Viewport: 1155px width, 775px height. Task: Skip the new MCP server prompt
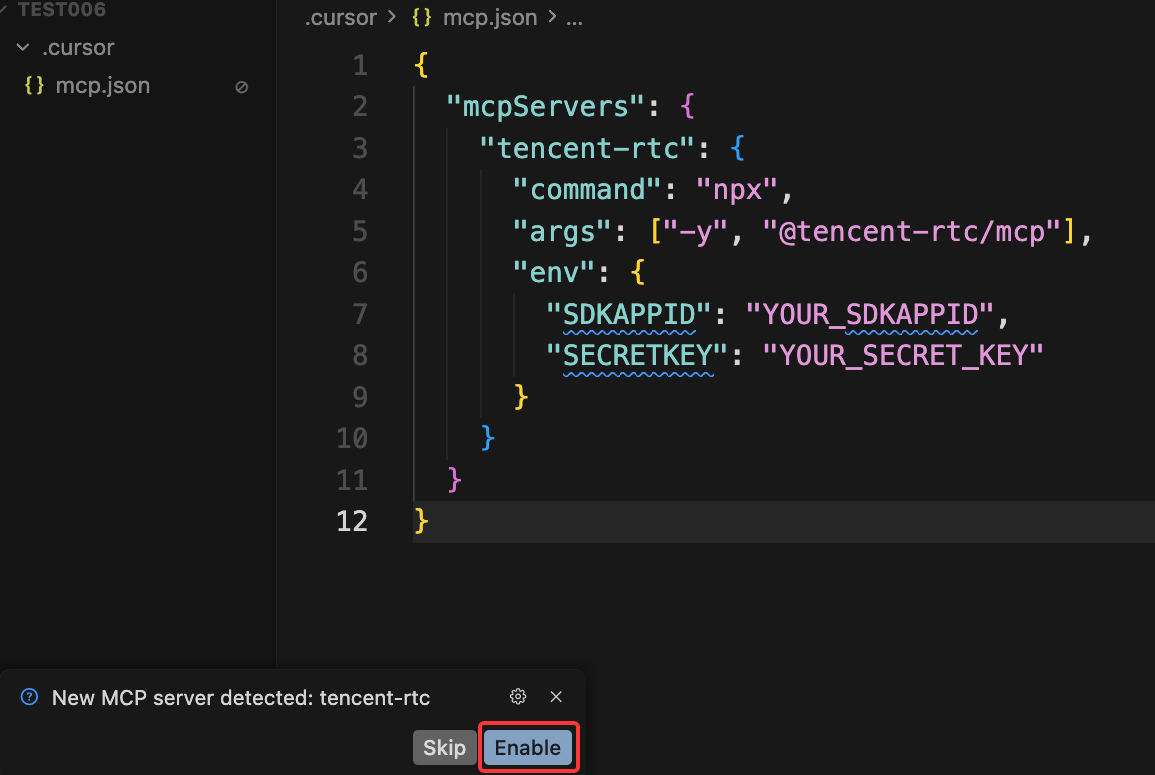point(444,748)
